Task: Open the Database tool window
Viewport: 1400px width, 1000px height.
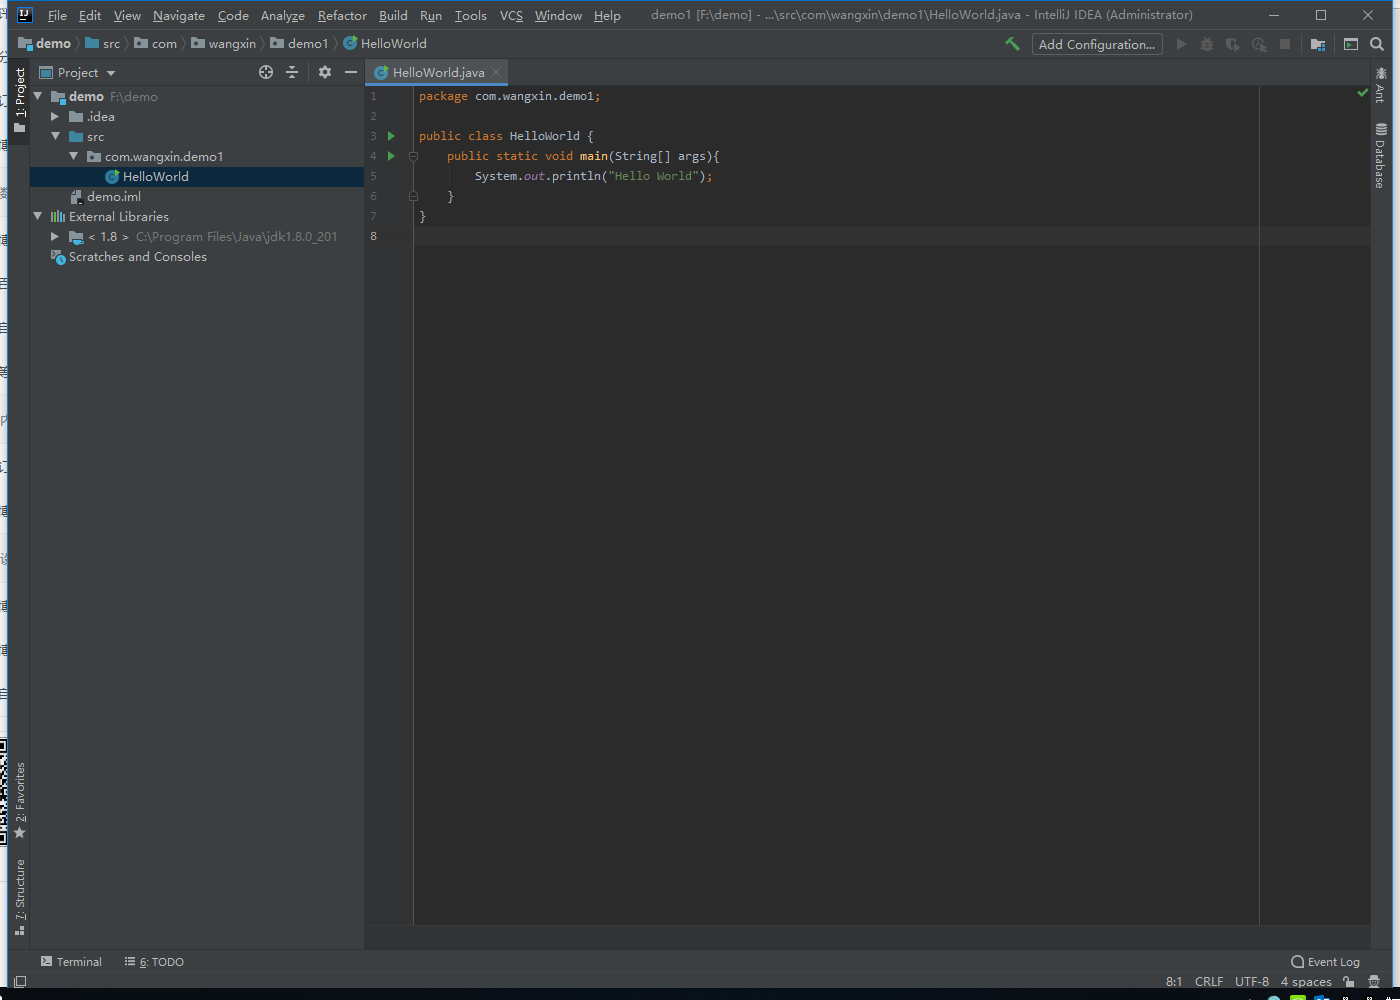Action: [x=1380, y=155]
